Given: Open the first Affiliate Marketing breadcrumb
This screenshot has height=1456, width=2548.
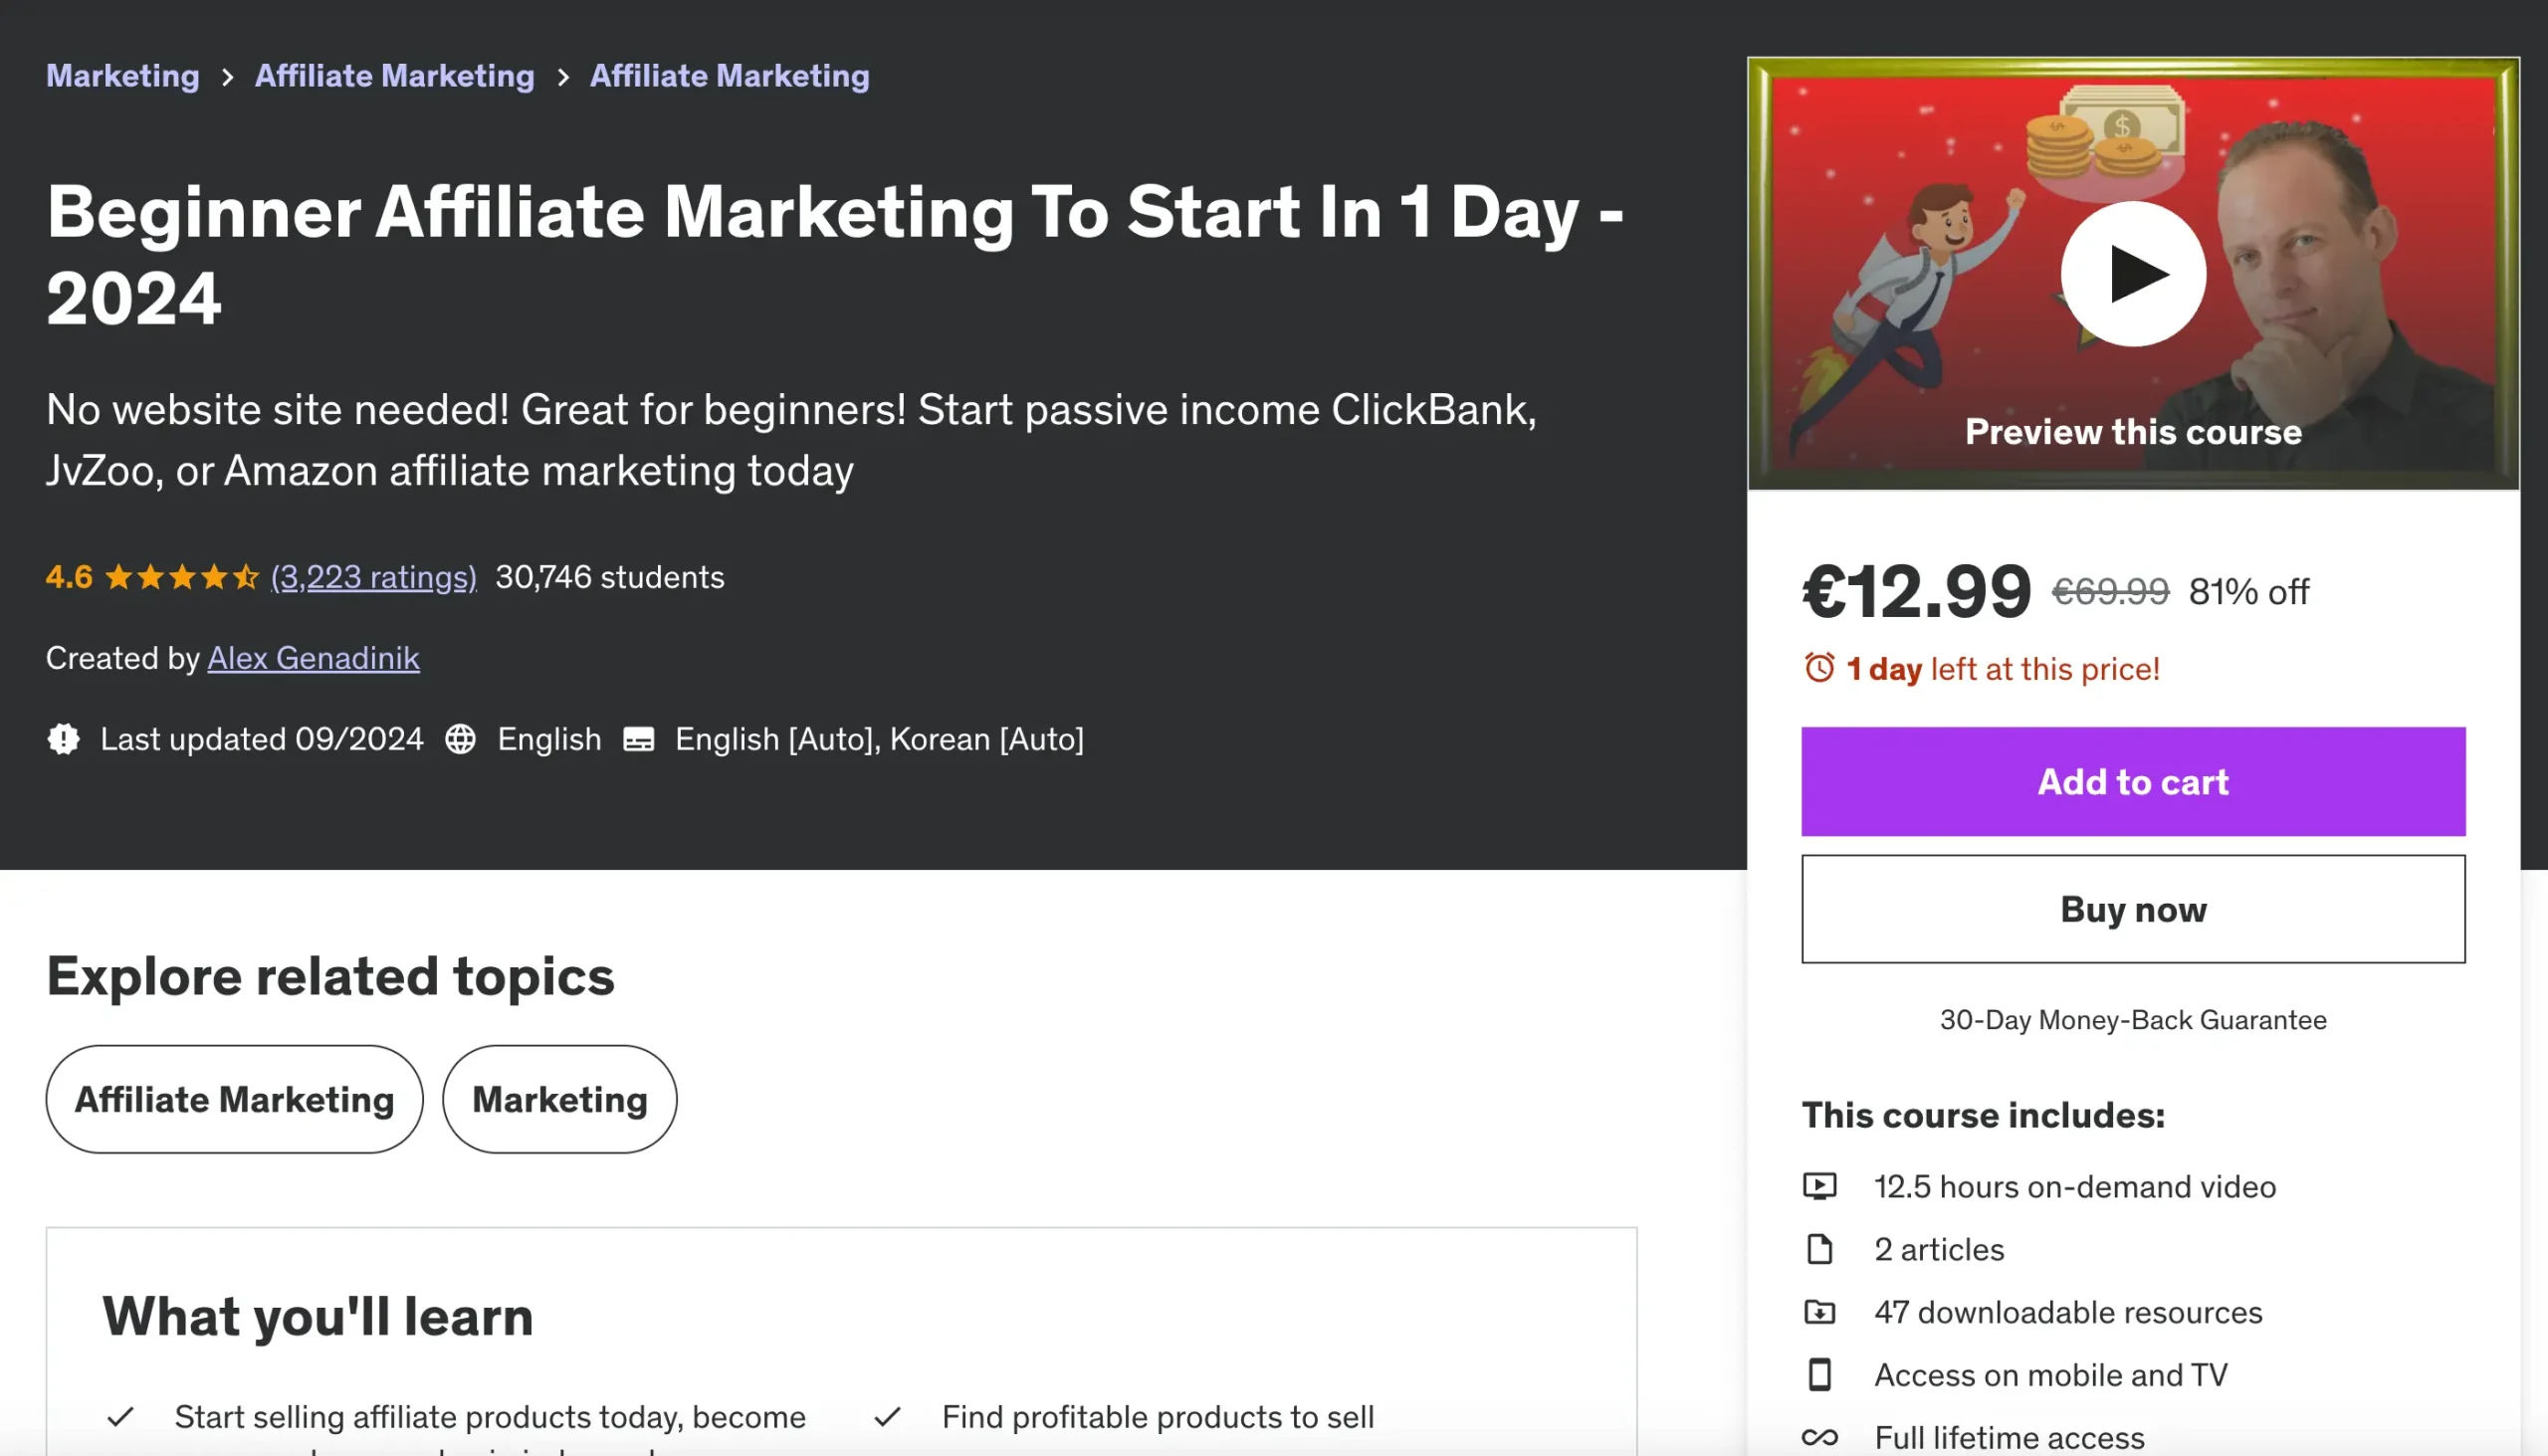Looking at the screenshot, I should 394,76.
